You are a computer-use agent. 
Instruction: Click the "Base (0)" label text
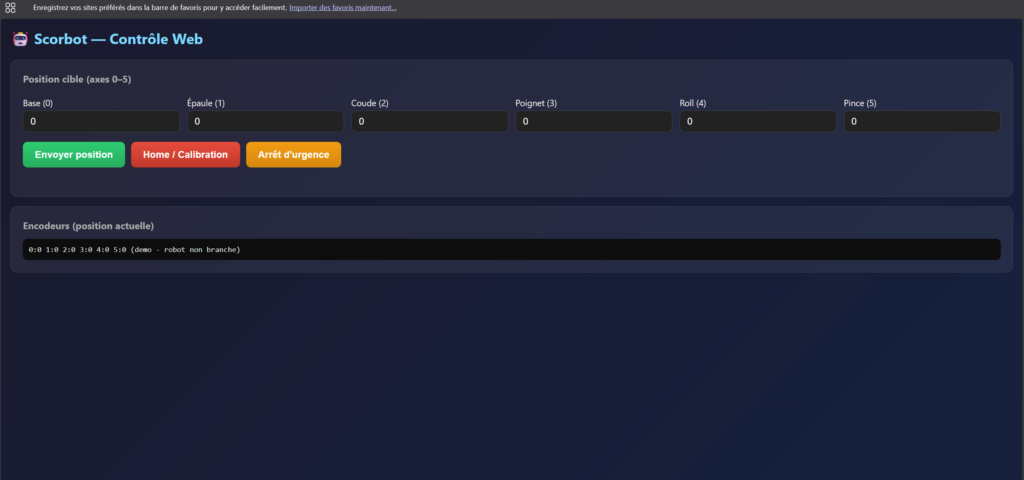point(38,103)
